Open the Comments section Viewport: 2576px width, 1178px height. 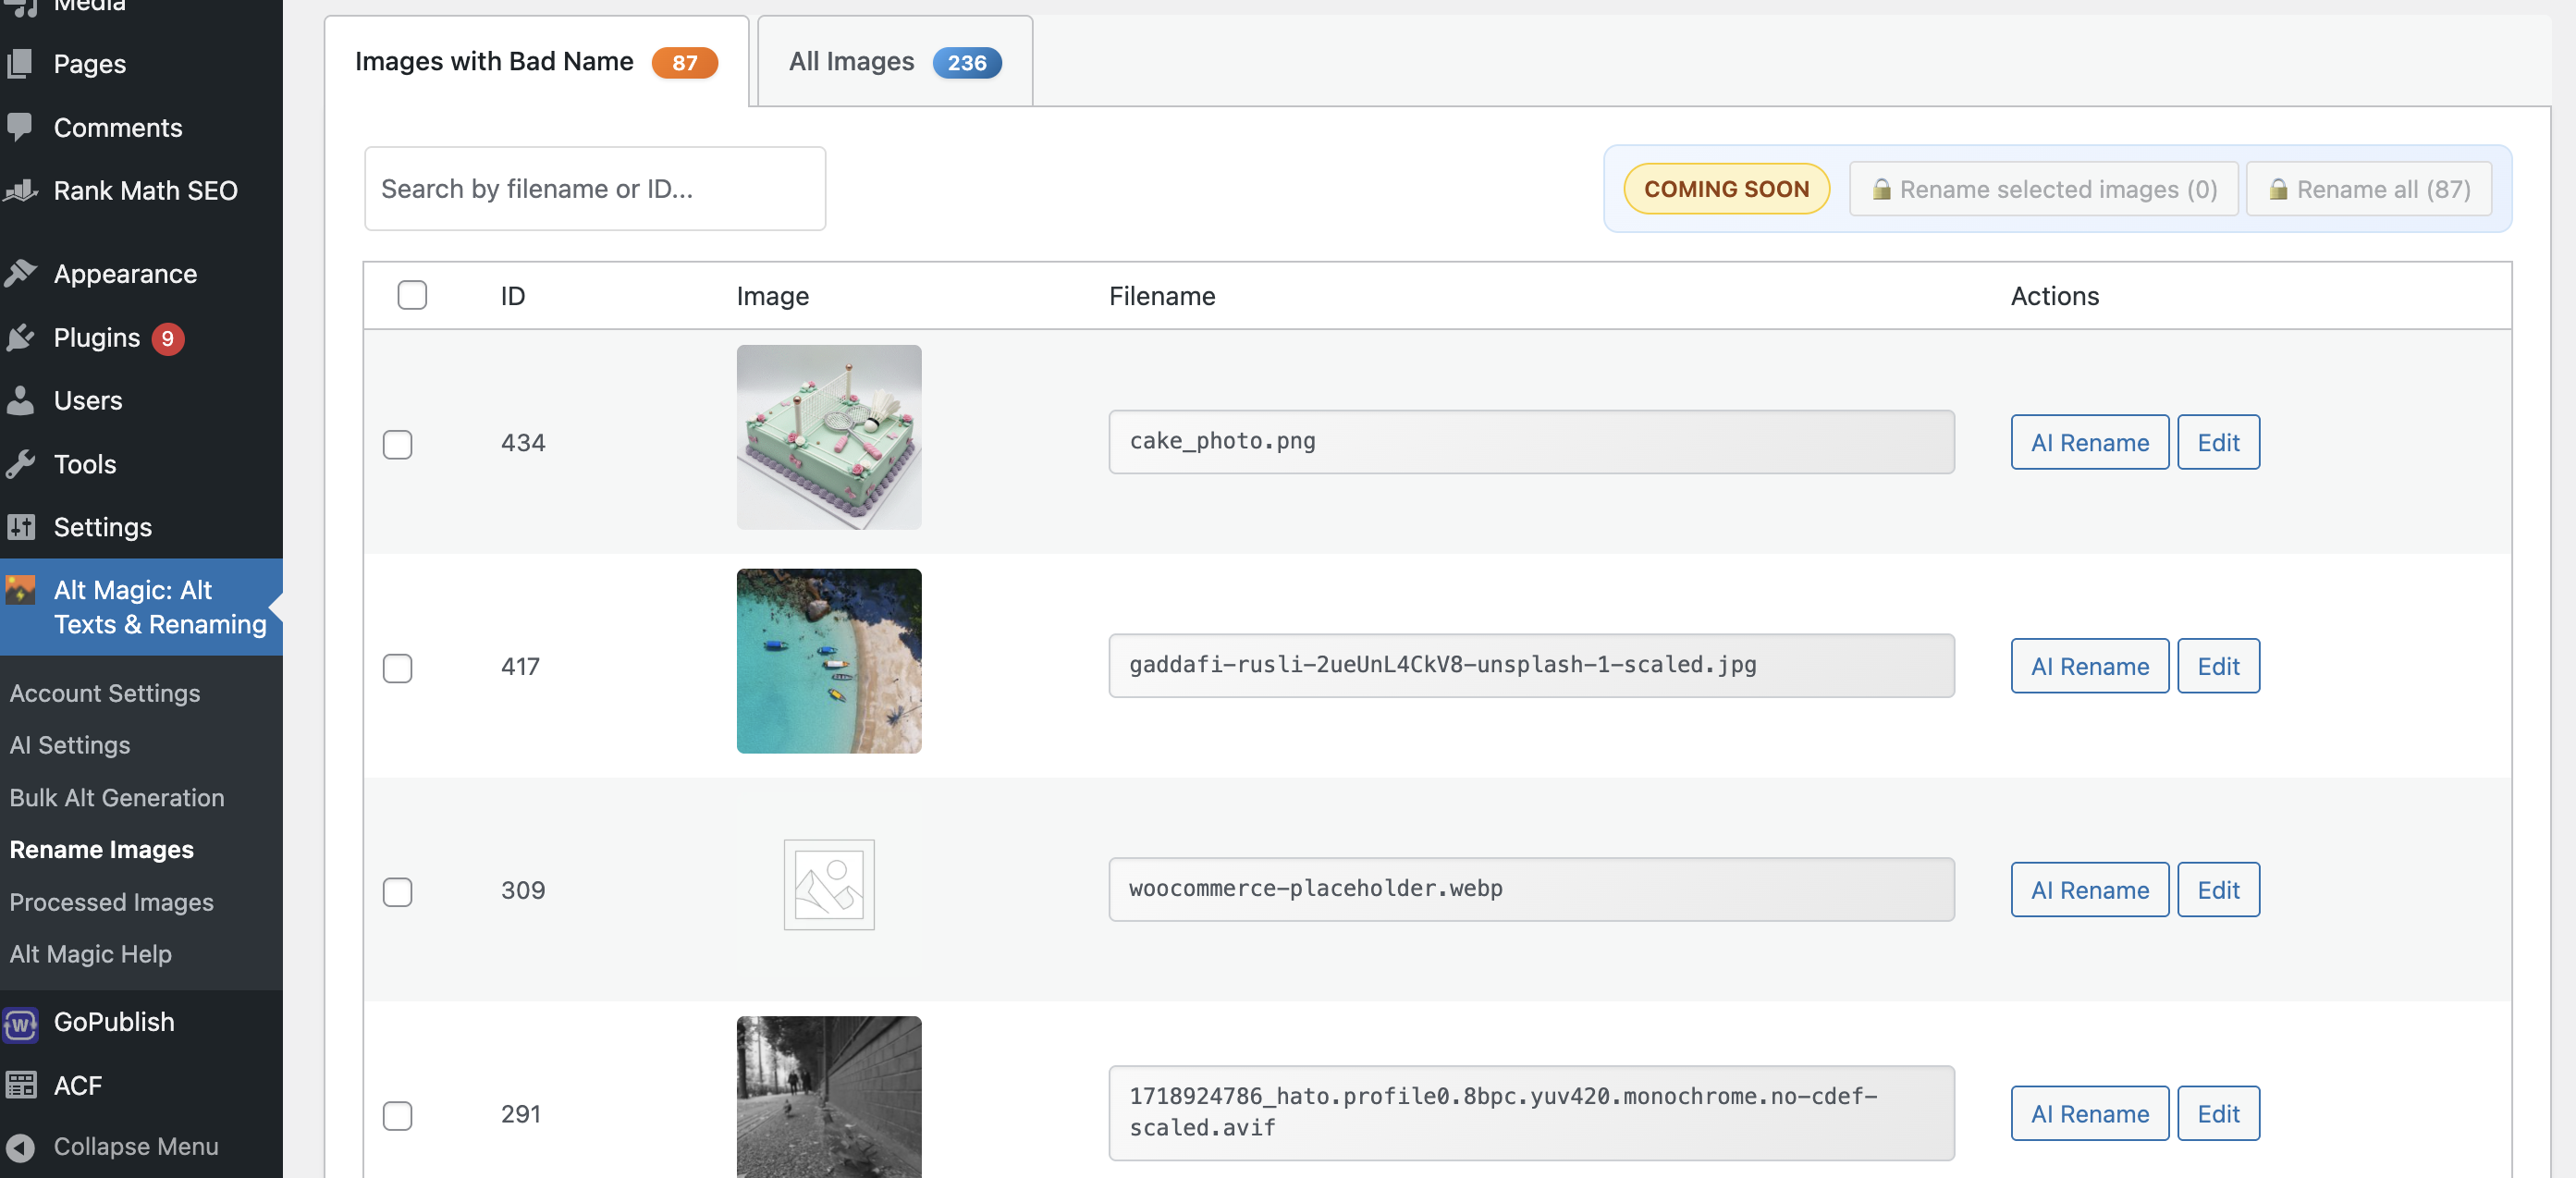(x=117, y=127)
